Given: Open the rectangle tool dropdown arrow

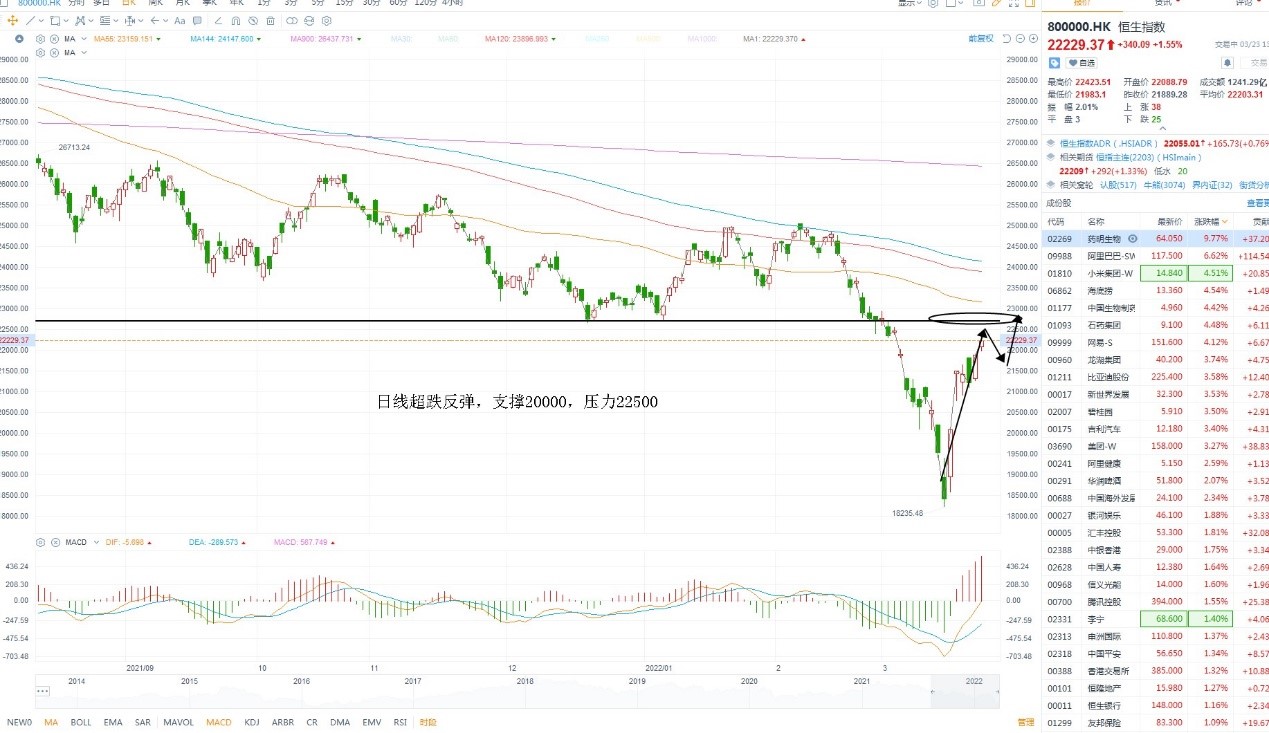Looking at the screenshot, I should [66, 21].
